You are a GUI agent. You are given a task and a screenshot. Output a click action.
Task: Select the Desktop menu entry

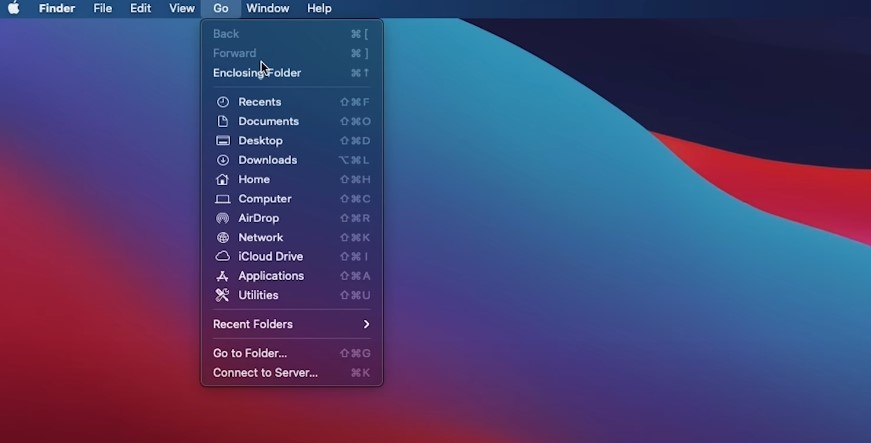point(292,141)
